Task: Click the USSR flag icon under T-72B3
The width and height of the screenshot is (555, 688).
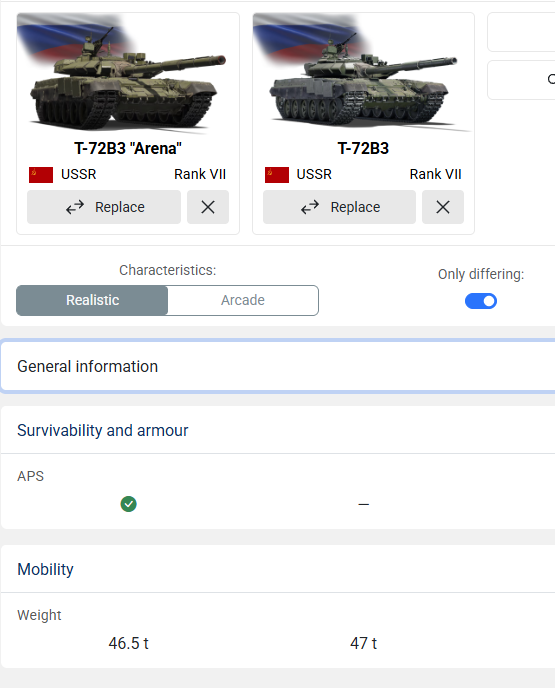Action: 277,175
